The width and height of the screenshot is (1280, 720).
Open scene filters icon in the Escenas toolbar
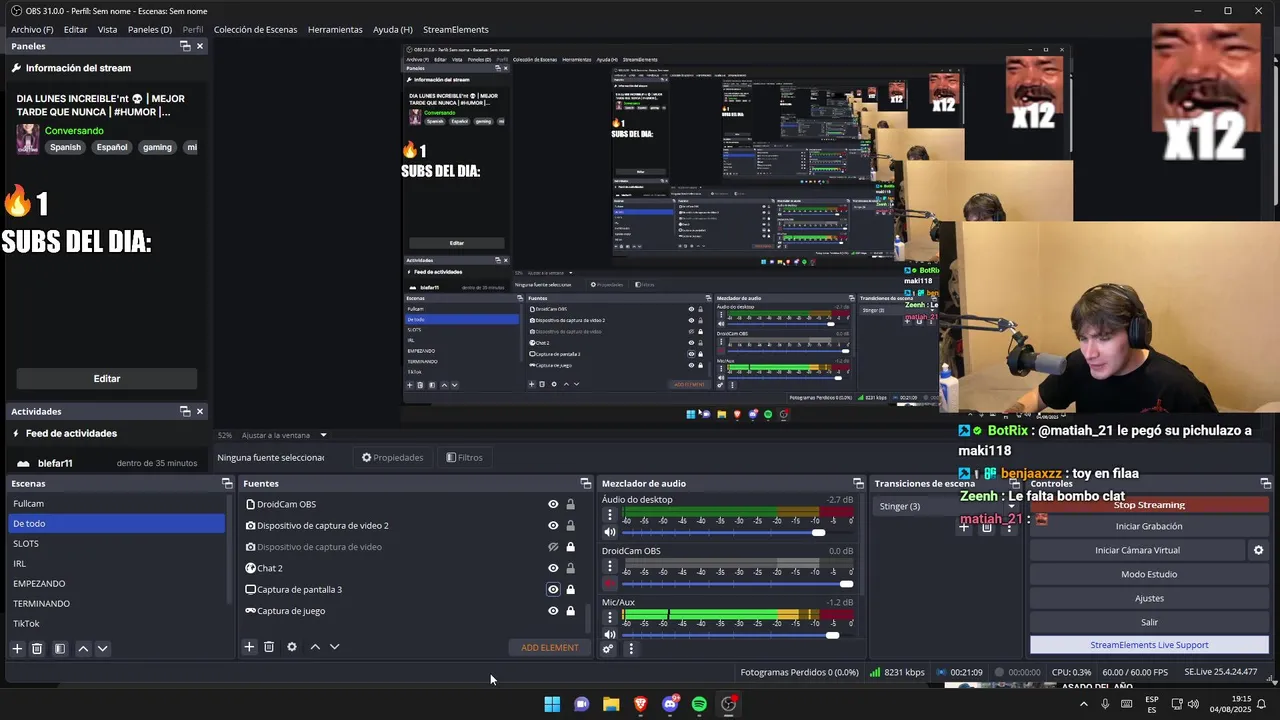click(60, 649)
